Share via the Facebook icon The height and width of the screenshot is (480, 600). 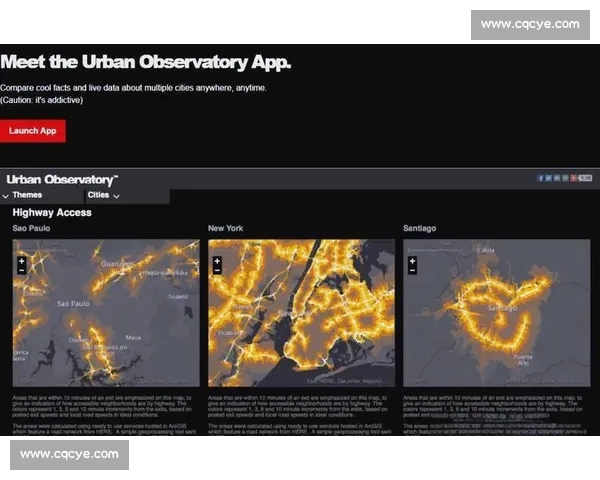tap(541, 177)
